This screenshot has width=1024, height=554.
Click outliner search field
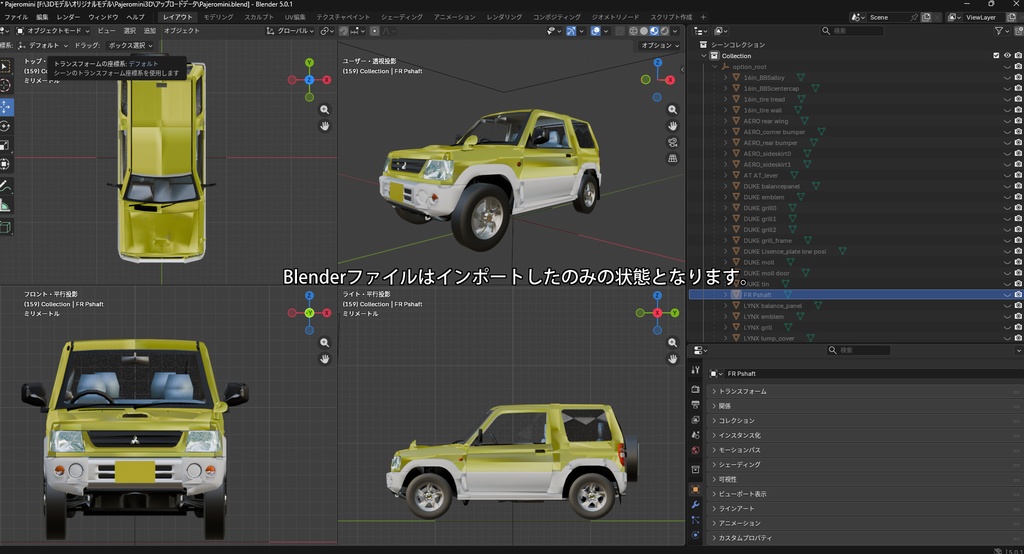tap(852, 31)
